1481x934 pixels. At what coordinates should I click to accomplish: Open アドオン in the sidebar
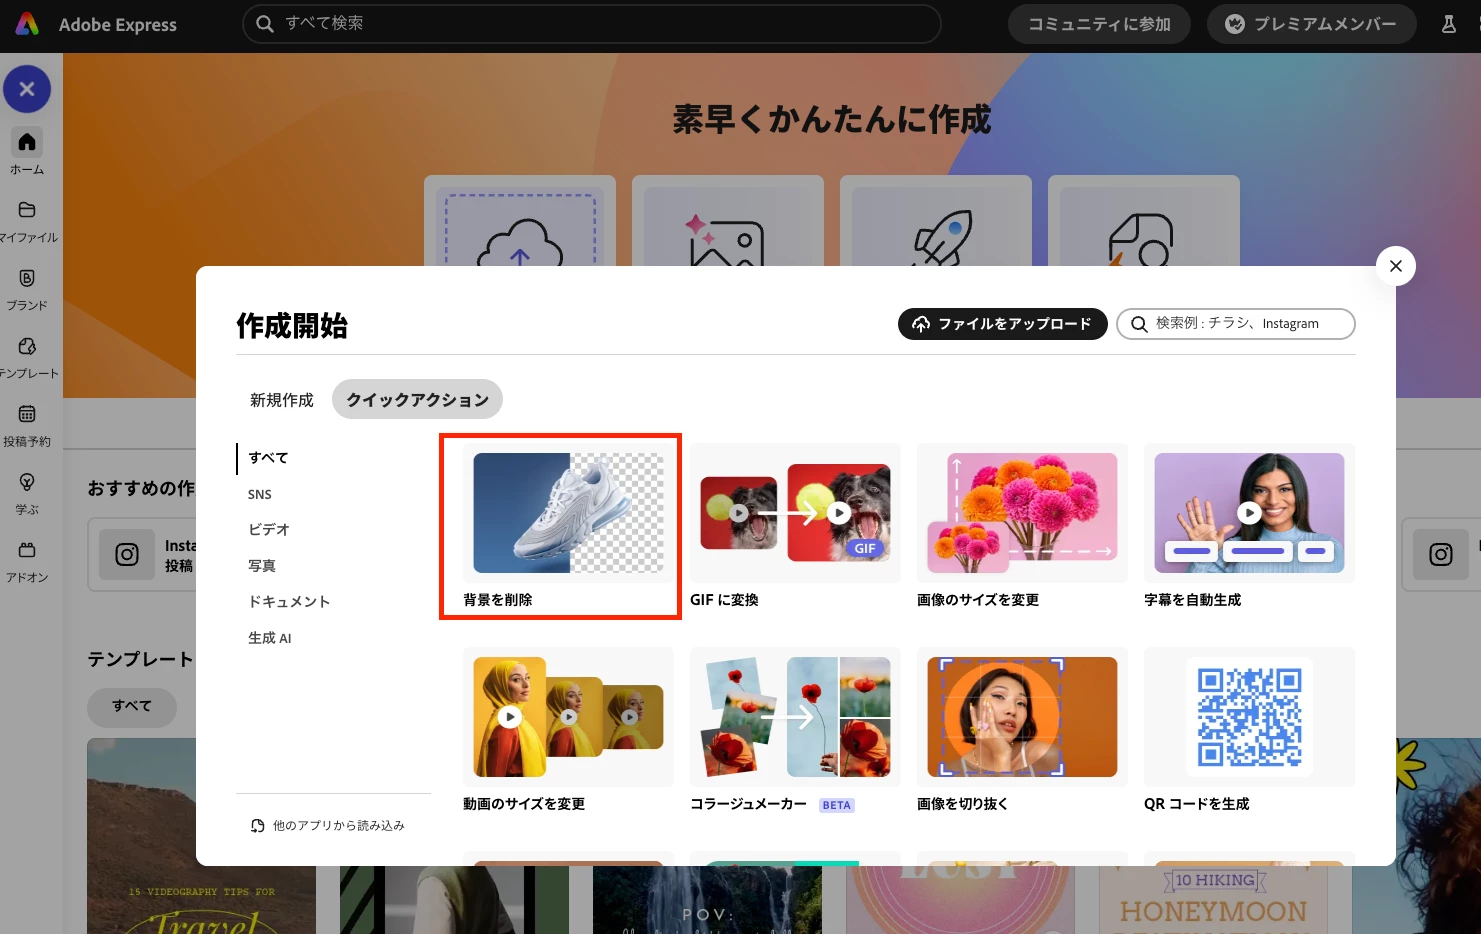pyautogui.click(x=27, y=561)
